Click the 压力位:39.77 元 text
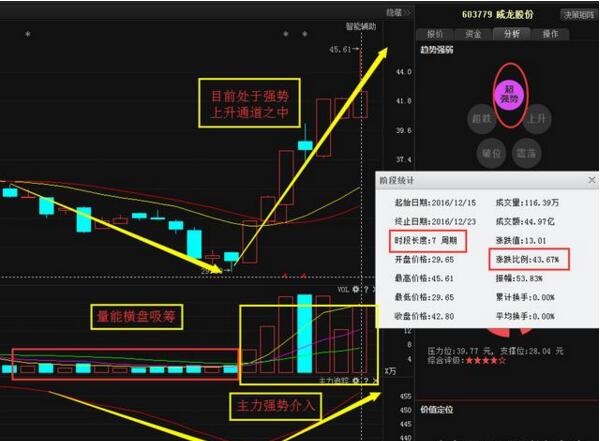 460,351
